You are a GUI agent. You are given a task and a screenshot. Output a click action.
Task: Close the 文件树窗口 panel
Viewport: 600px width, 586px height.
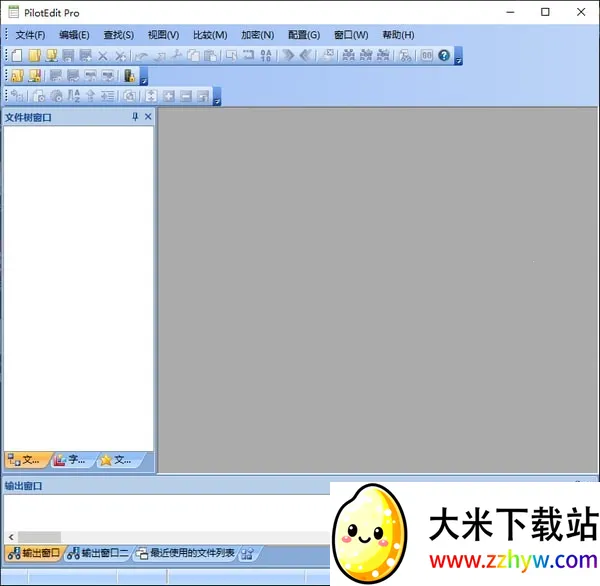pos(148,117)
